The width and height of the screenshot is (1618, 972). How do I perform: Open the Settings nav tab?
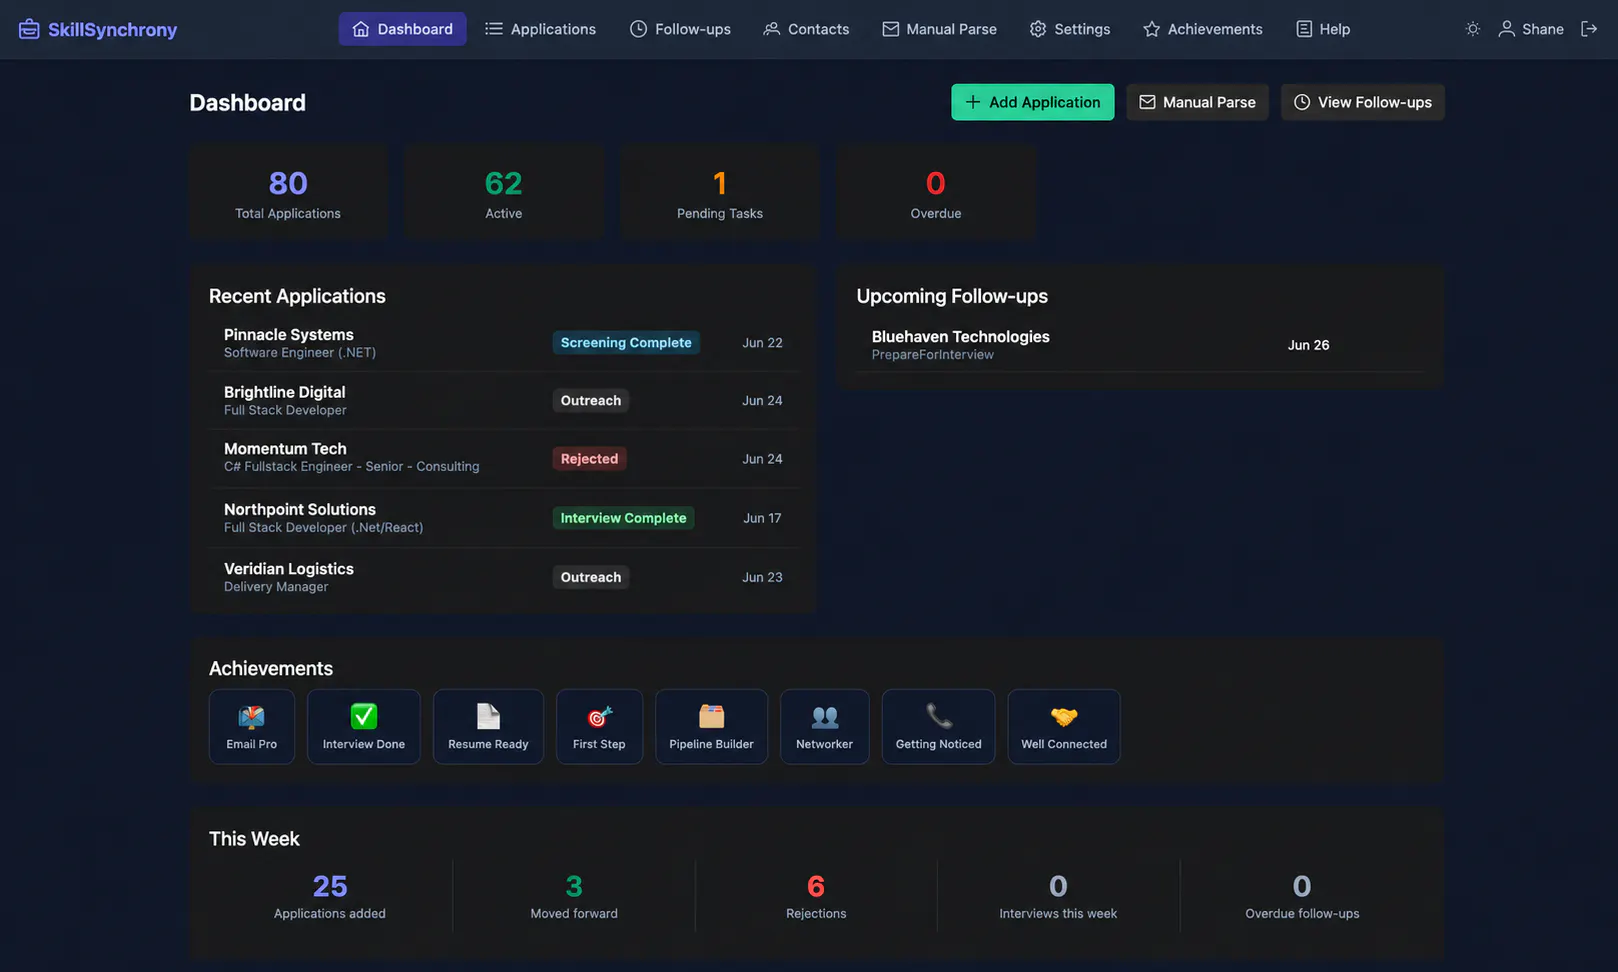[1070, 29]
